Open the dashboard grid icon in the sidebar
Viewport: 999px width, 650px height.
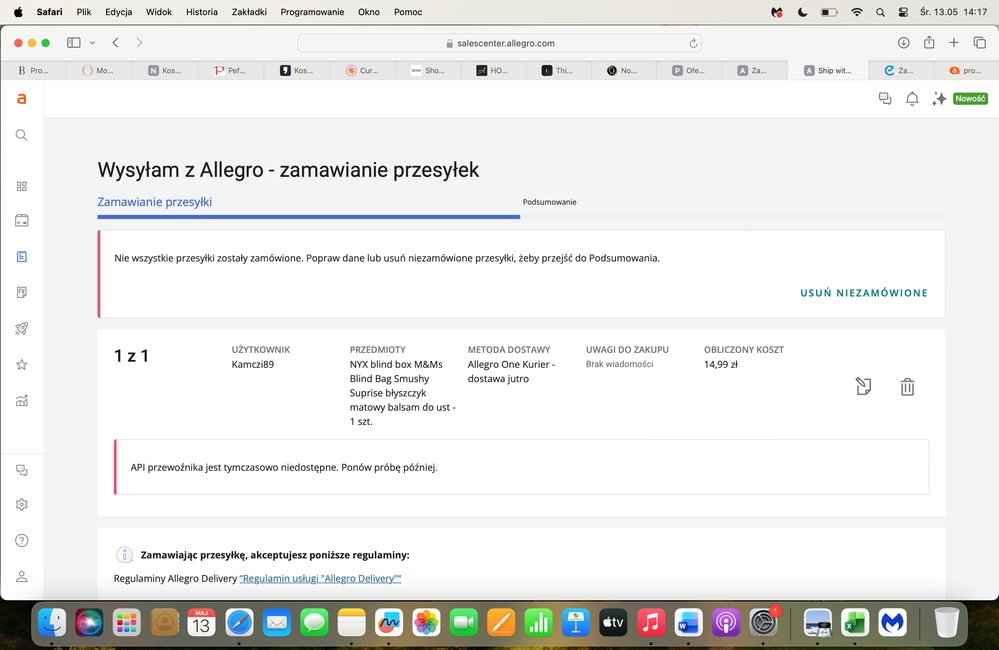pyautogui.click(x=22, y=186)
